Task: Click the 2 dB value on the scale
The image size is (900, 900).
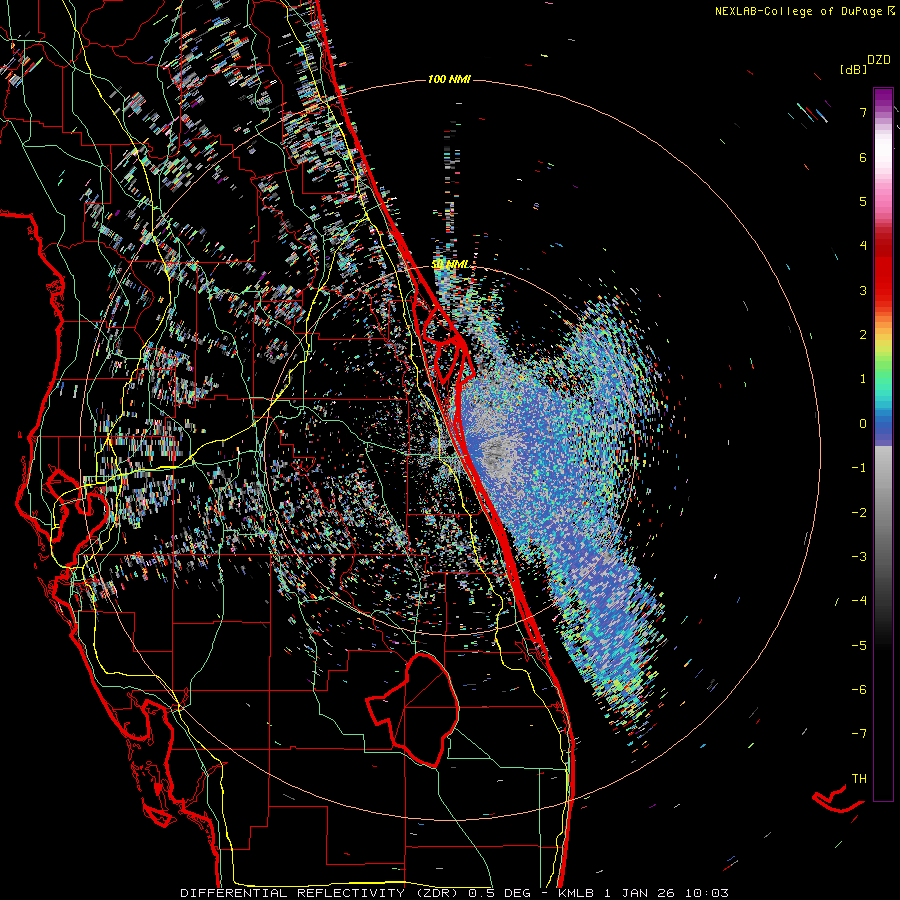Action: (x=863, y=335)
